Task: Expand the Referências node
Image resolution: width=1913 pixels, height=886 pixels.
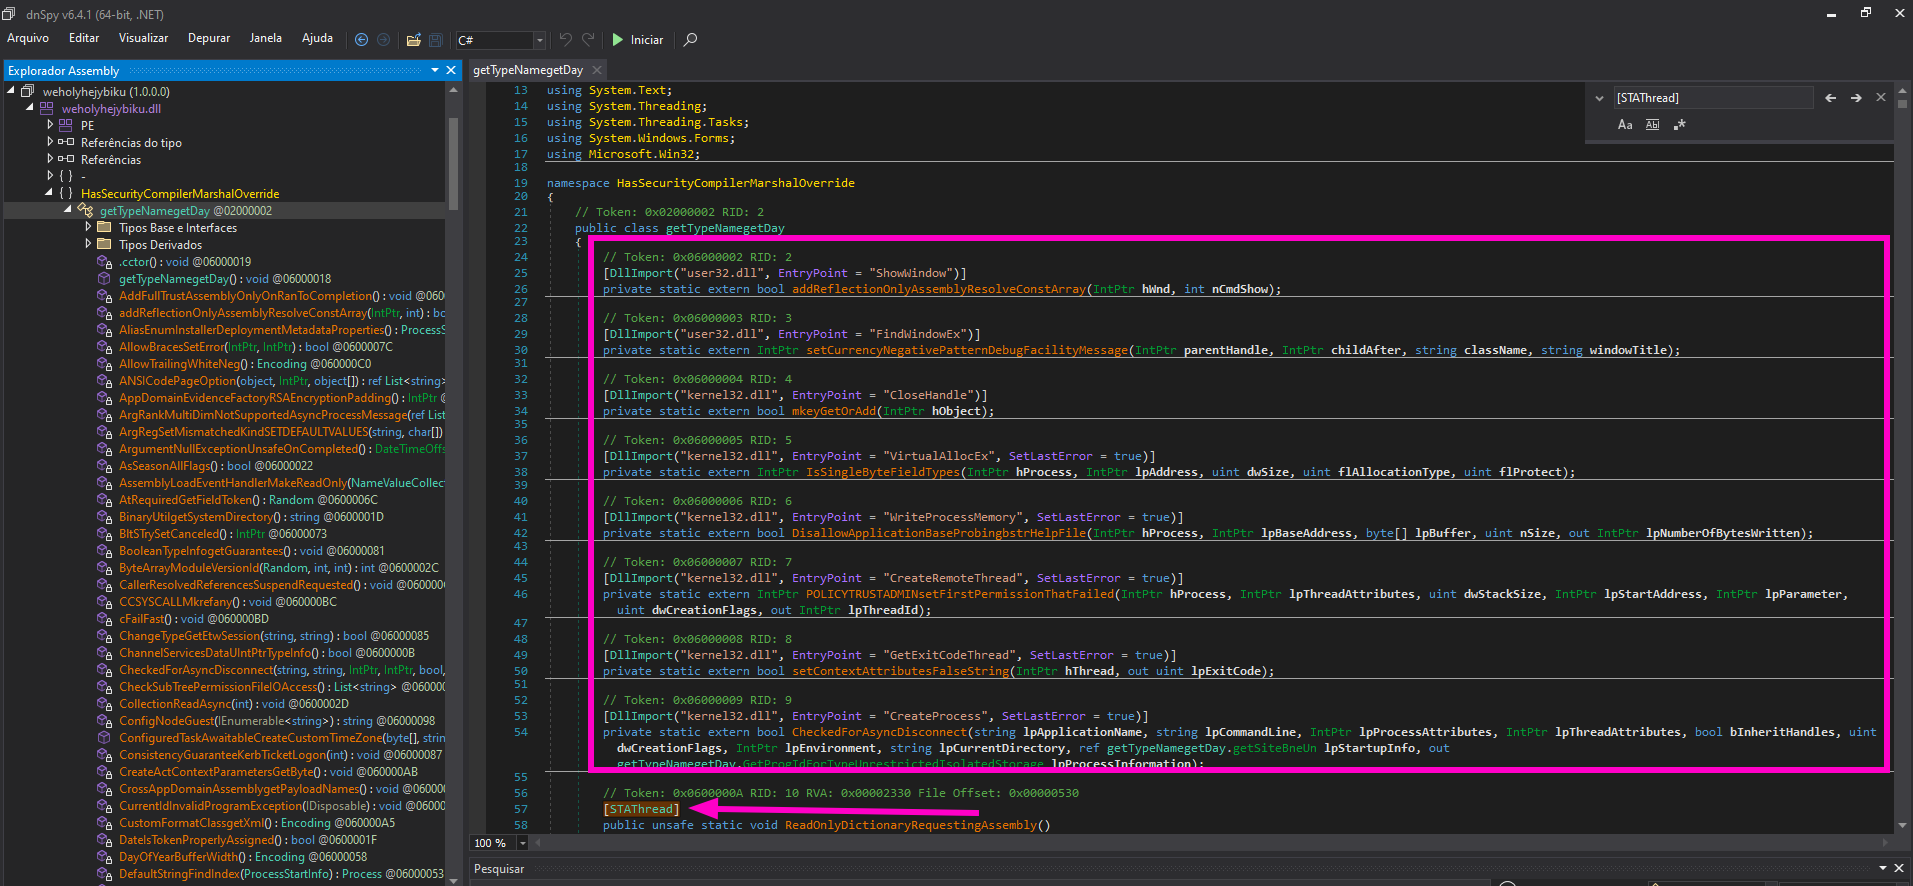Action: [50, 159]
